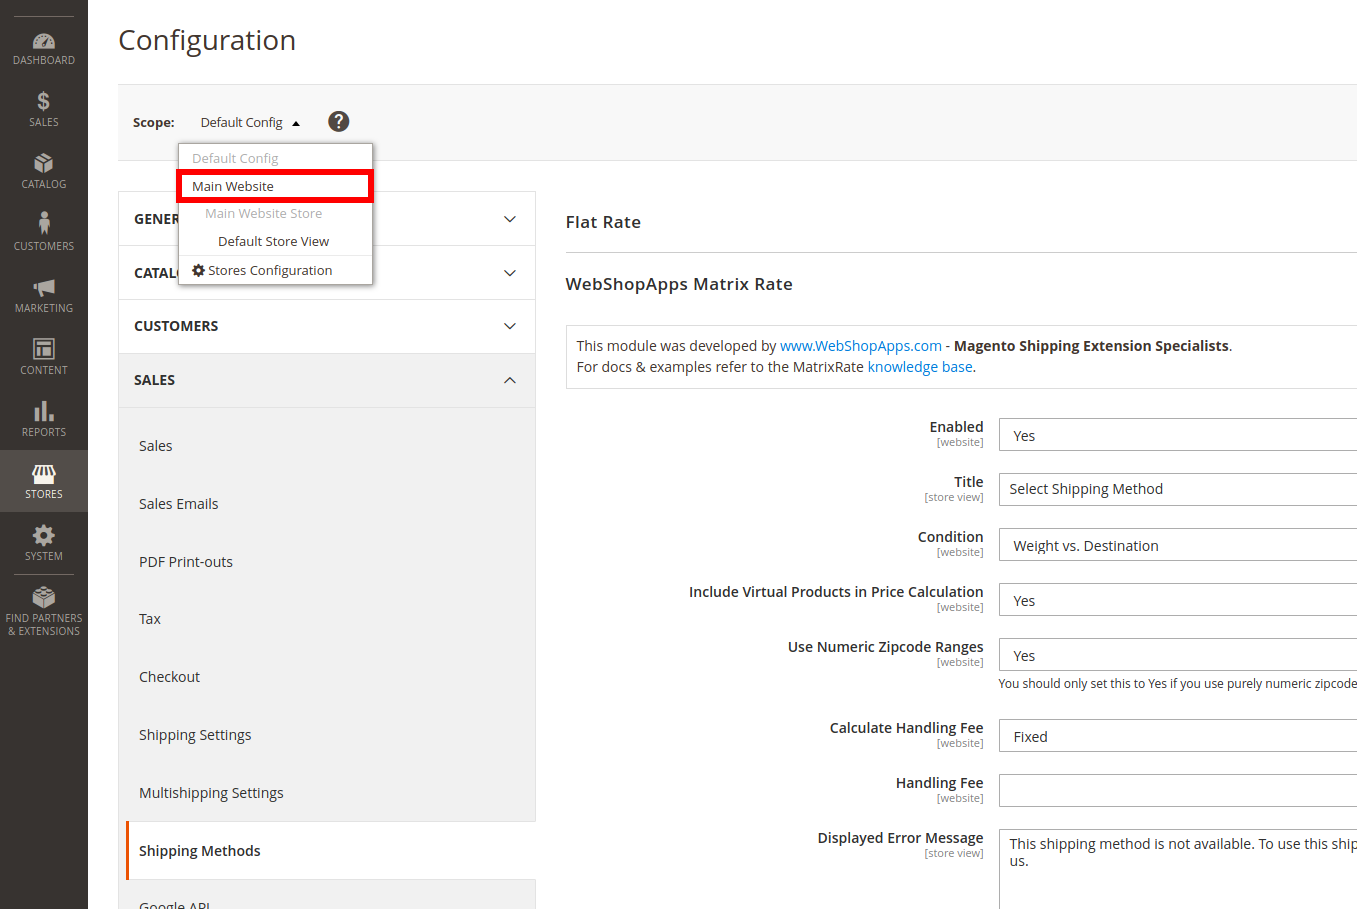Click the scope help question mark icon
This screenshot has height=909, width=1357.
tap(339, 121)
